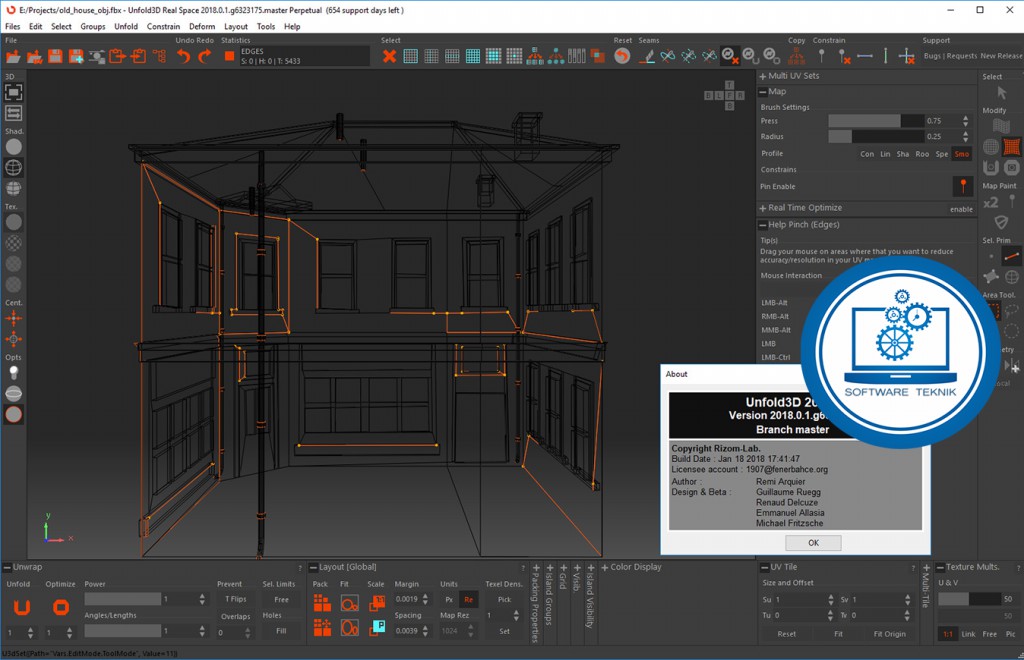This screenshot has width=1024, height=660.
Task: Click the load-with-UVs folder icon
Action: [x=34, y=57]
